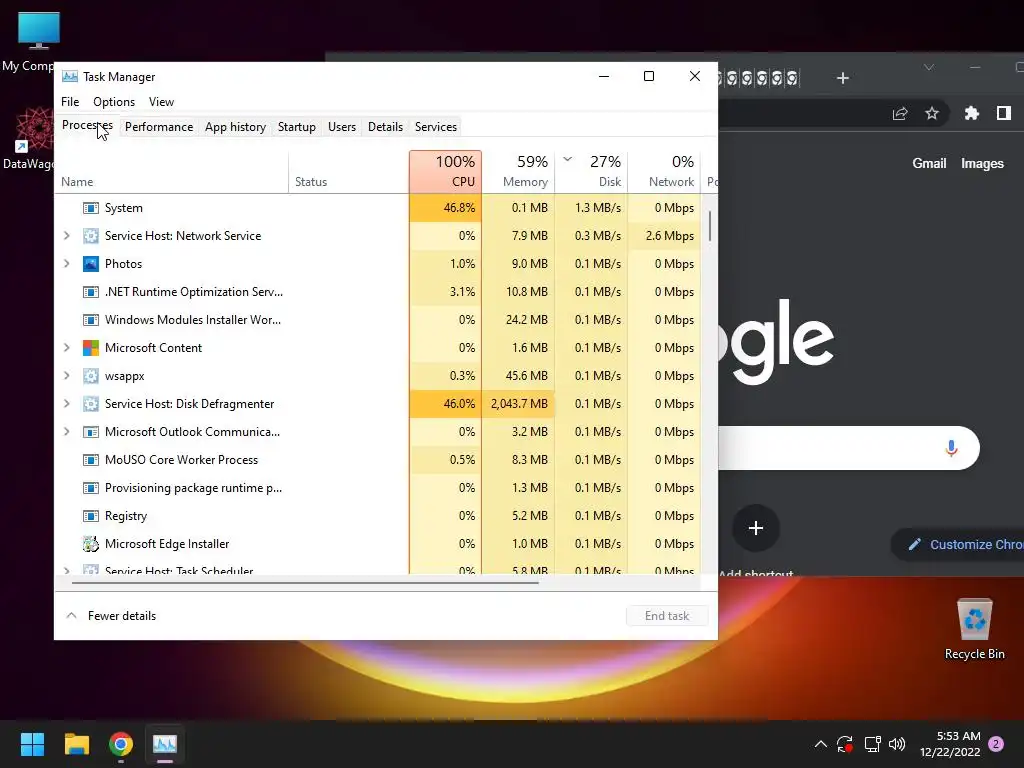Open the Images link in Chrome
This screenshot has height=768, width=1024.
pos(982,163)
